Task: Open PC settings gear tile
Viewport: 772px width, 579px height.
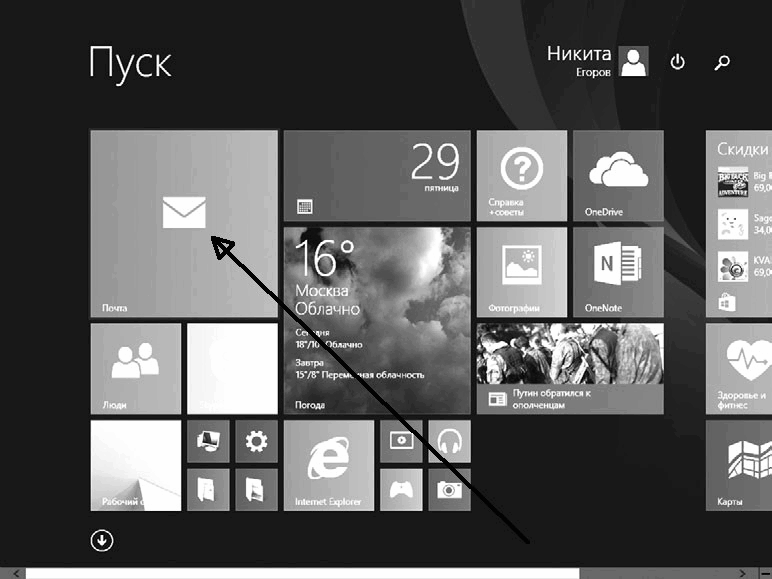Action: [x=257, y=441]
